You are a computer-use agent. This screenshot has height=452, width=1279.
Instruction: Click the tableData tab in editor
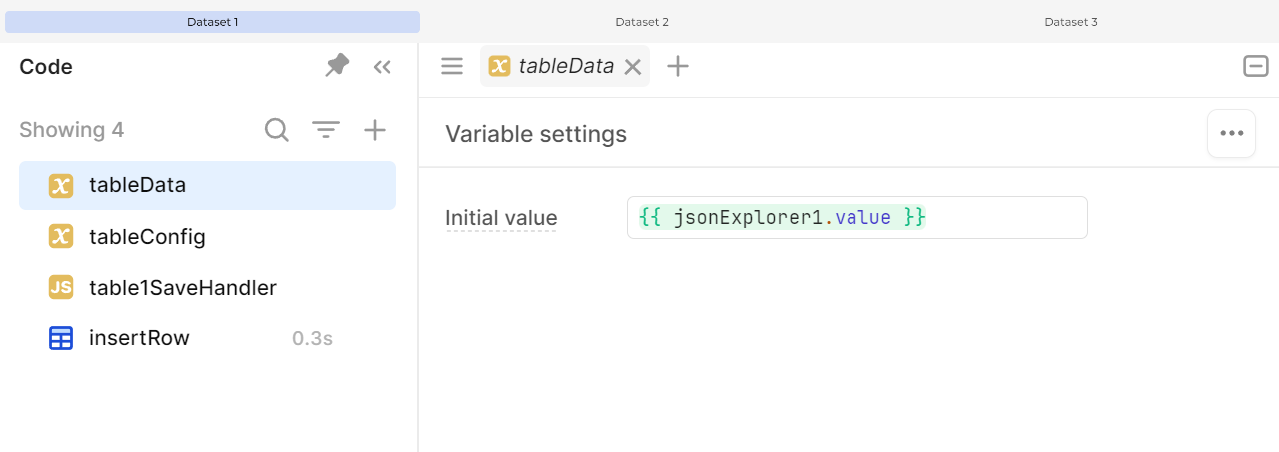565,67
